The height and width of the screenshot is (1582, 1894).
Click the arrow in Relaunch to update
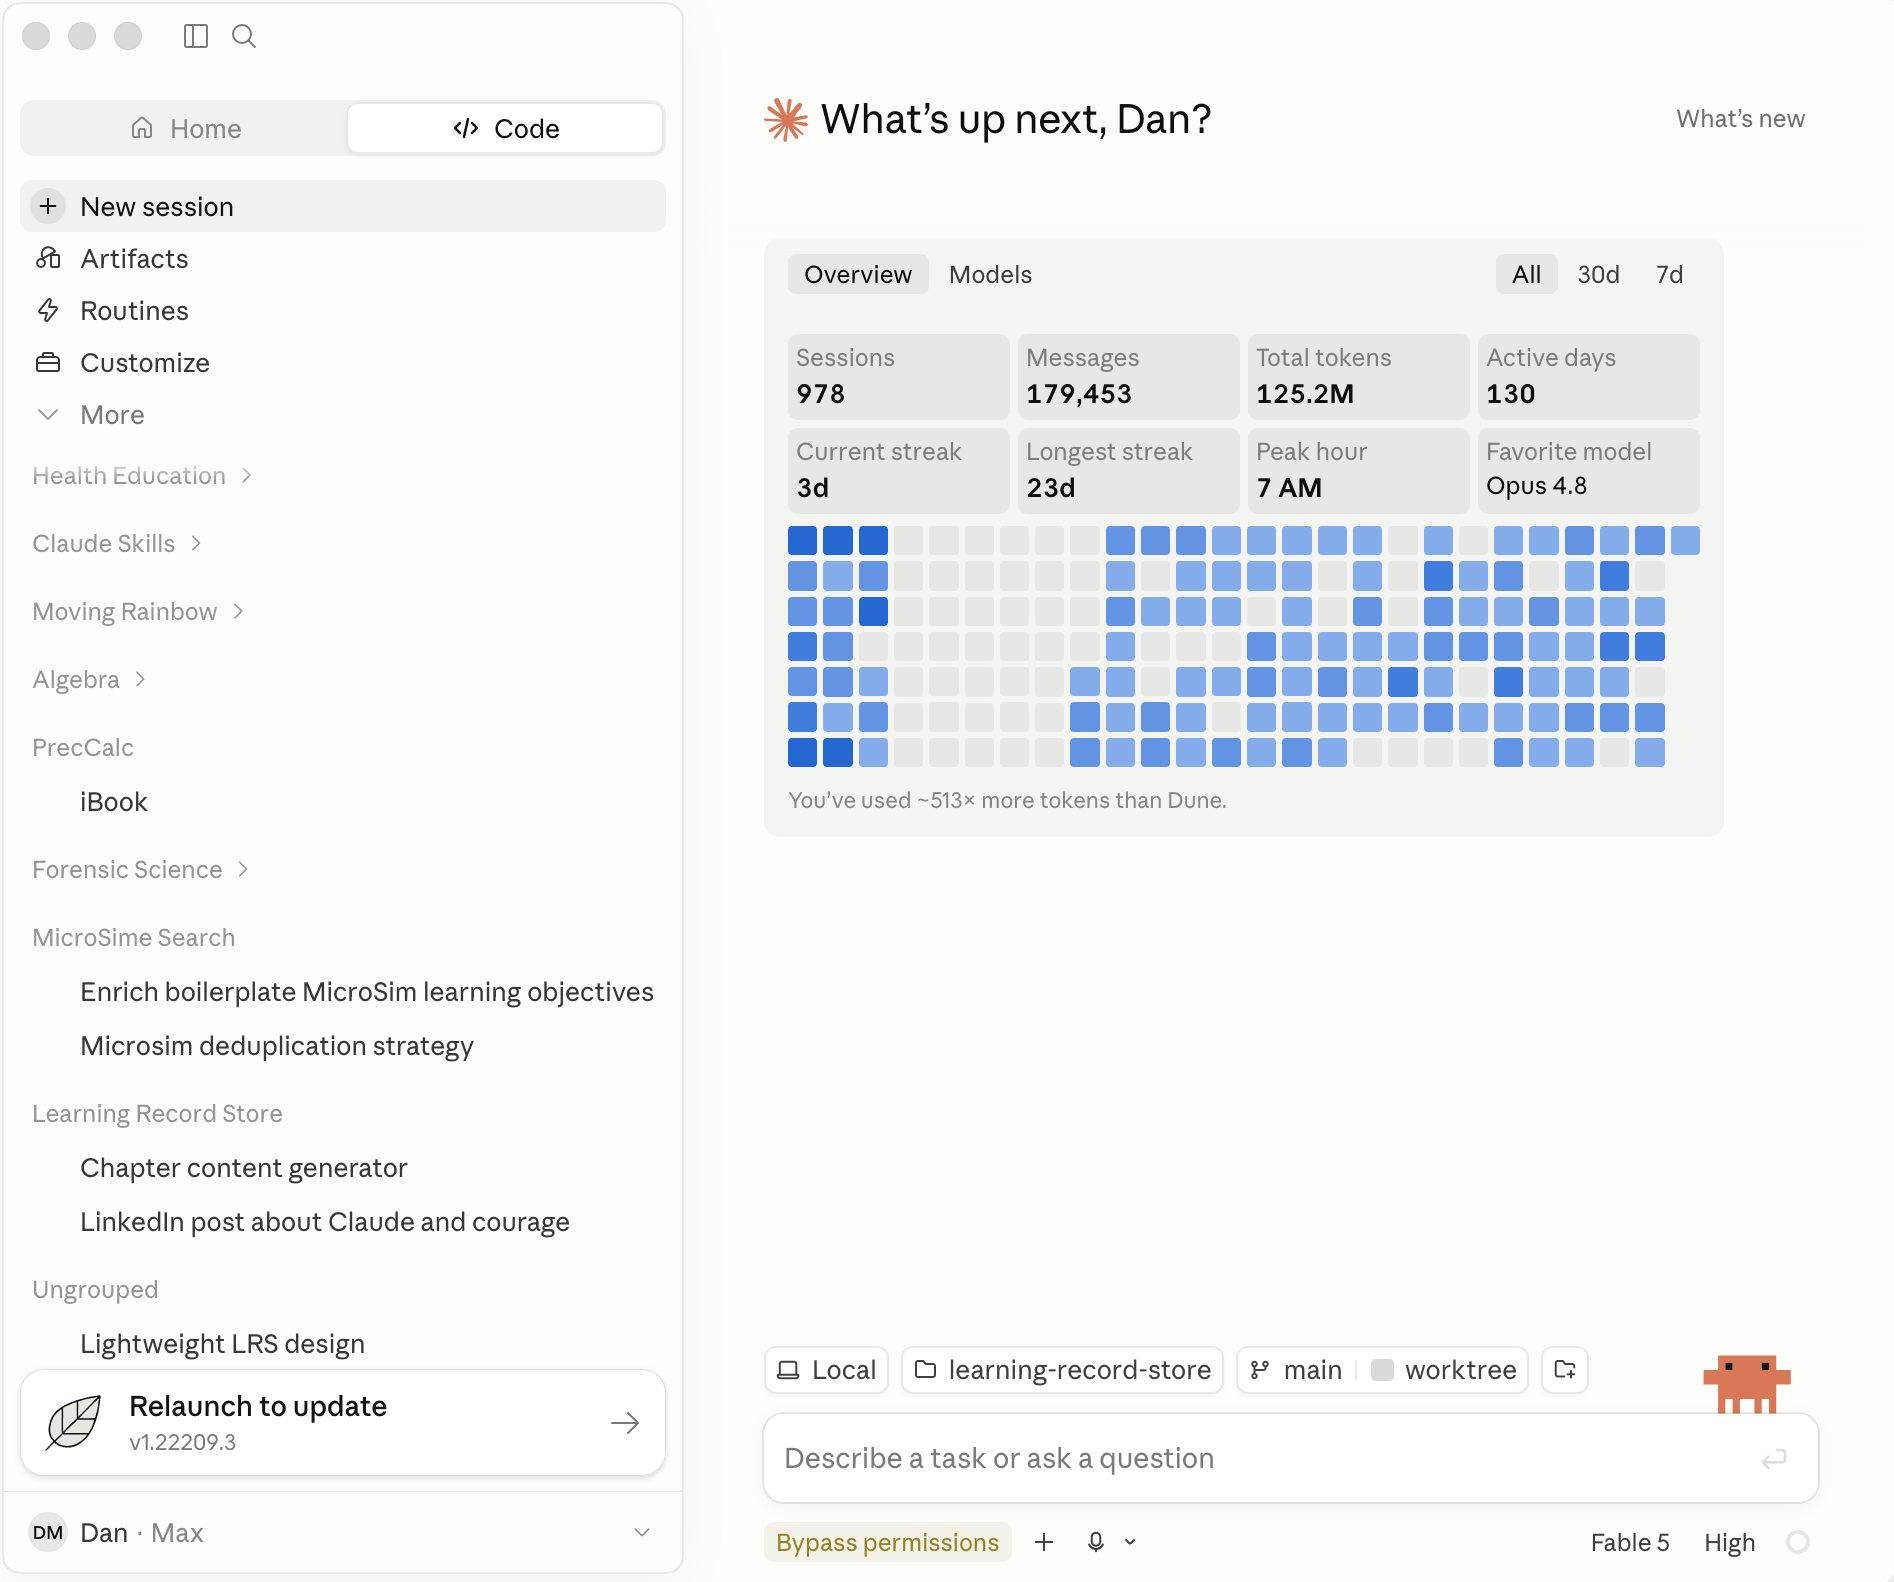pyautogui.click(x=625, y=1423)
